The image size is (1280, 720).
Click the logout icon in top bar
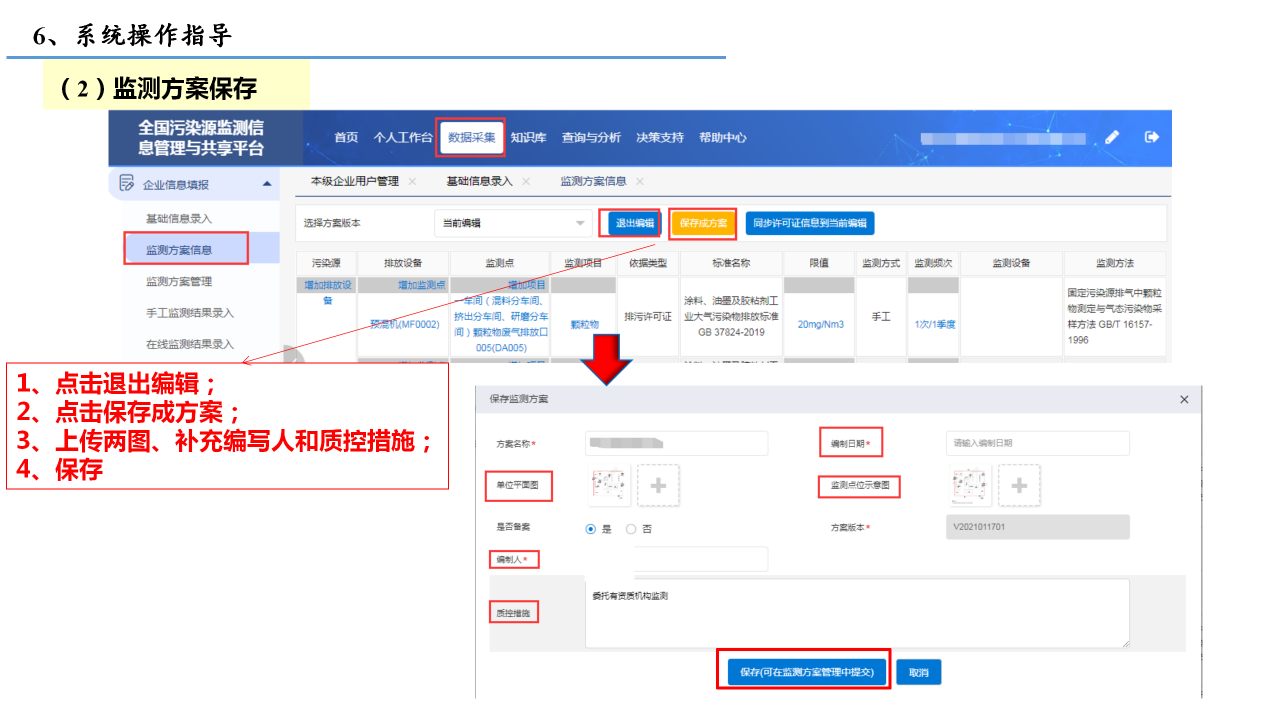(1152, 137)
